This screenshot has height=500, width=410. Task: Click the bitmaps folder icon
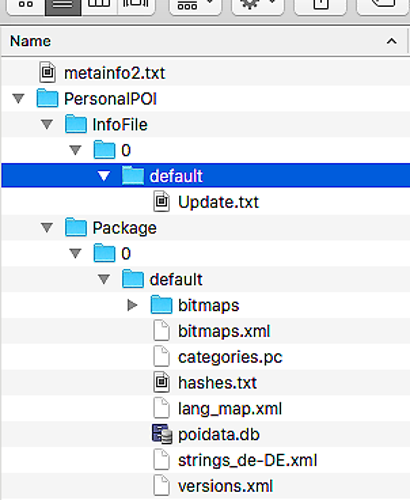pyautogui.click(x=161, y=304)
